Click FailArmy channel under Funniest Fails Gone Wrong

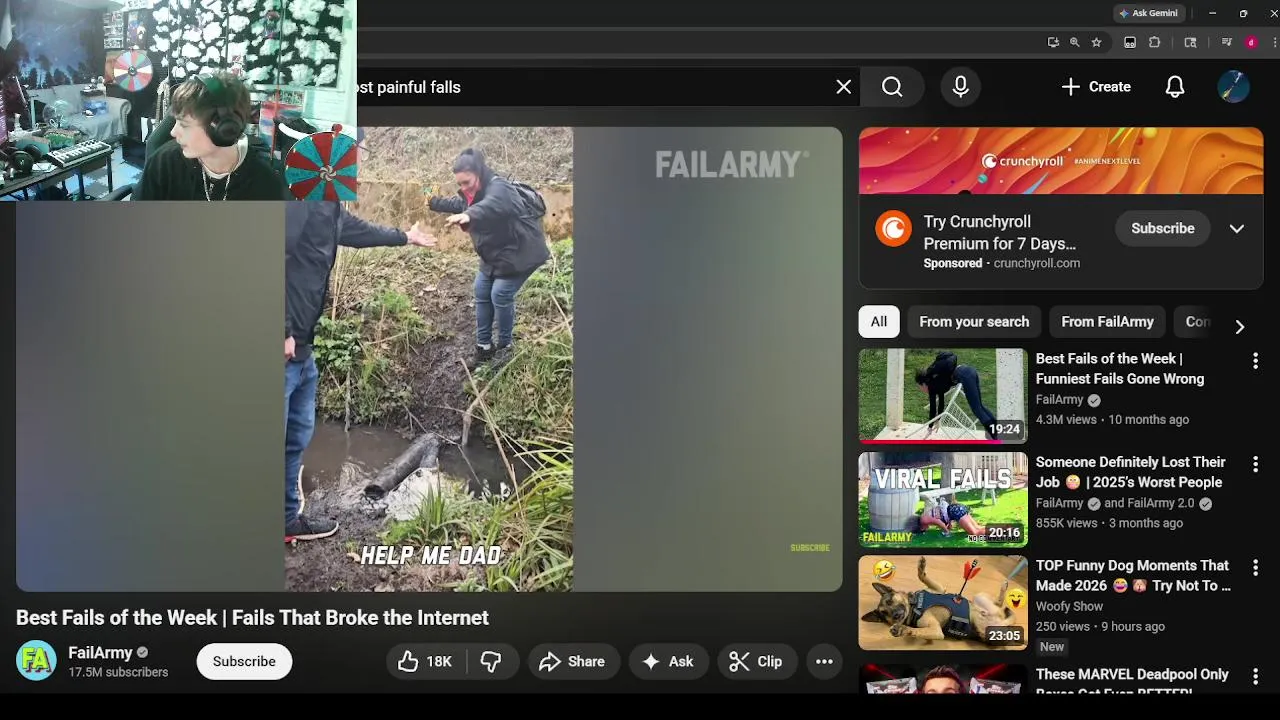tap(1059, 400)
